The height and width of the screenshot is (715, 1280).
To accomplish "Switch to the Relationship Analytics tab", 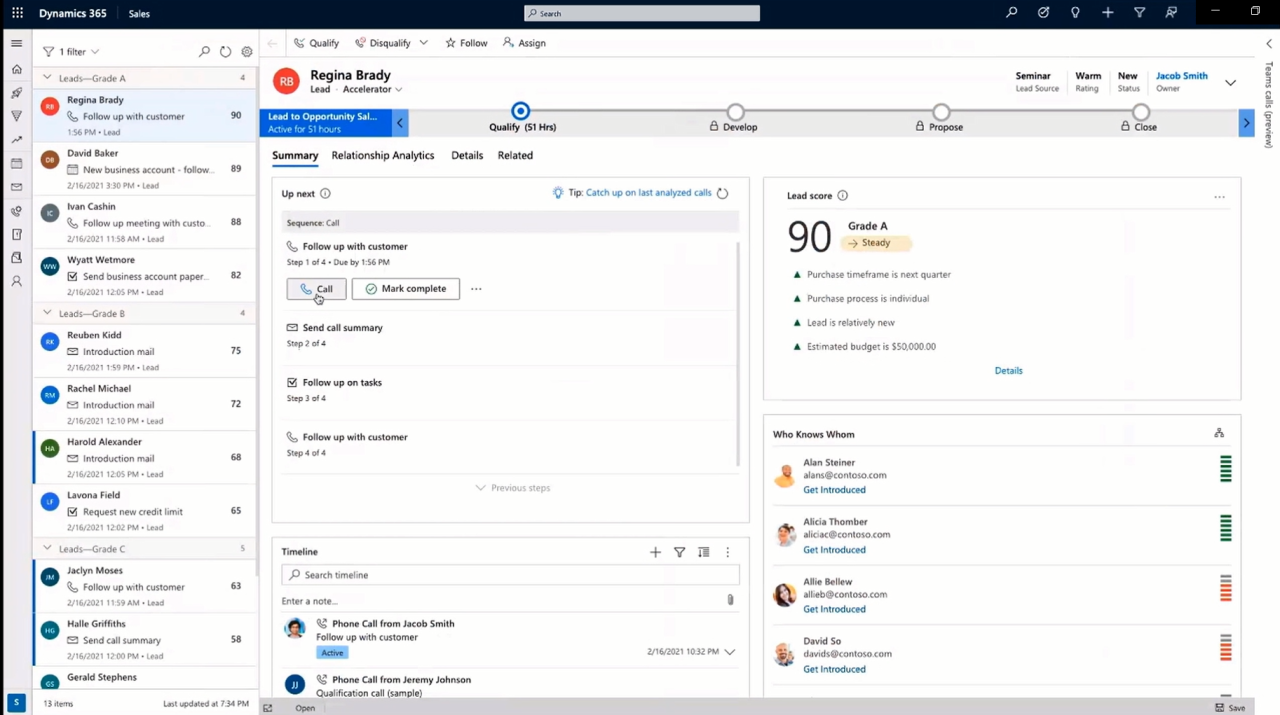I will point(382,155).
